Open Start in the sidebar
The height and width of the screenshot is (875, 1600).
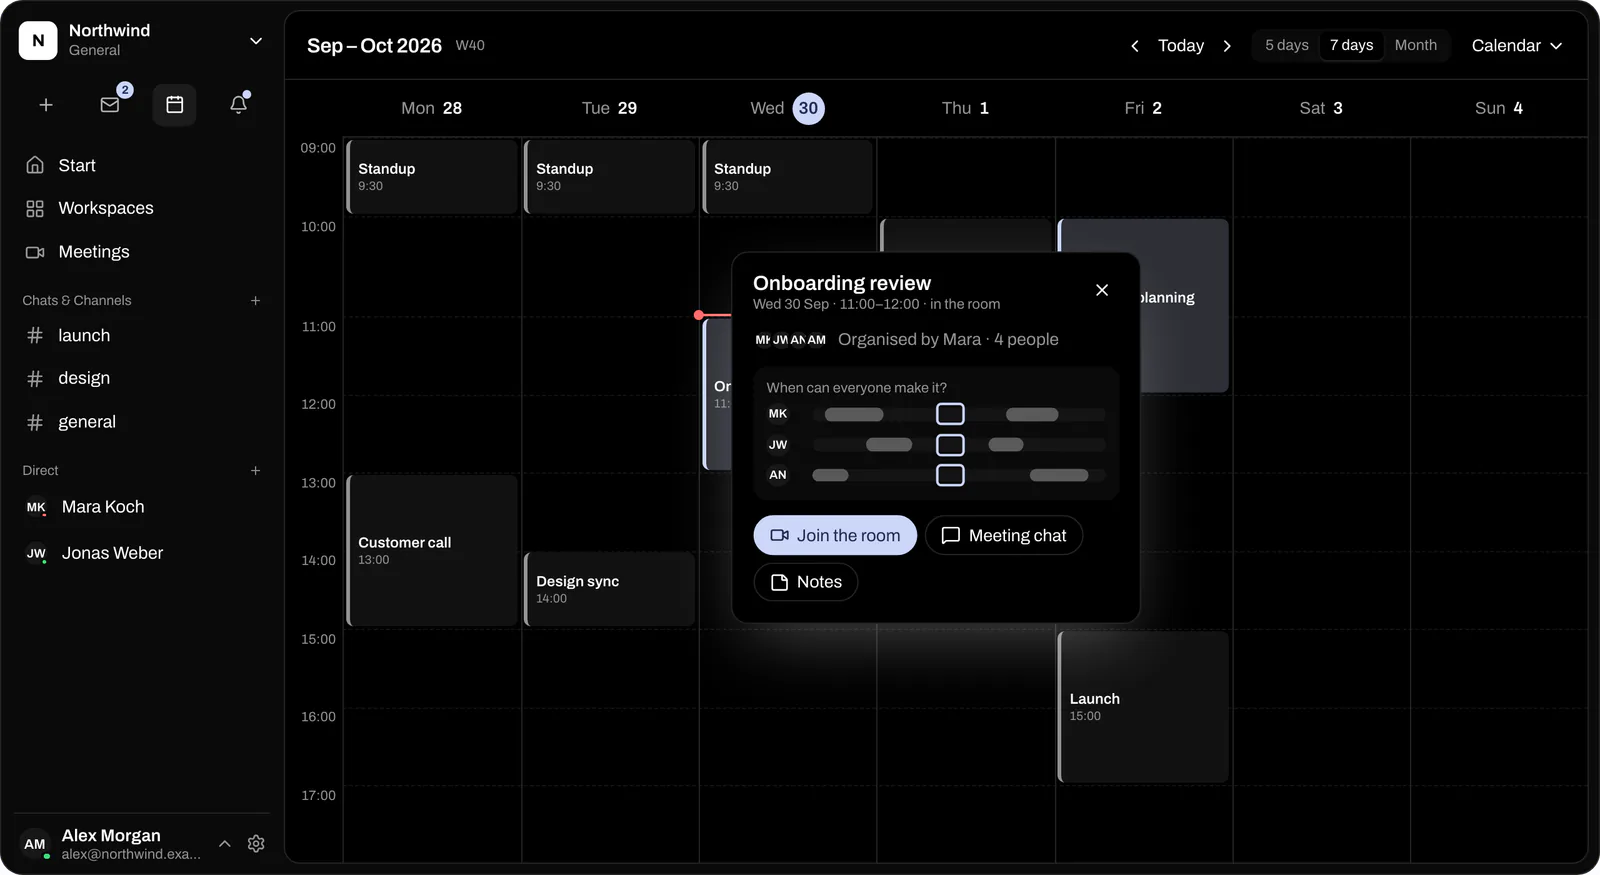[x=142, y=165]
